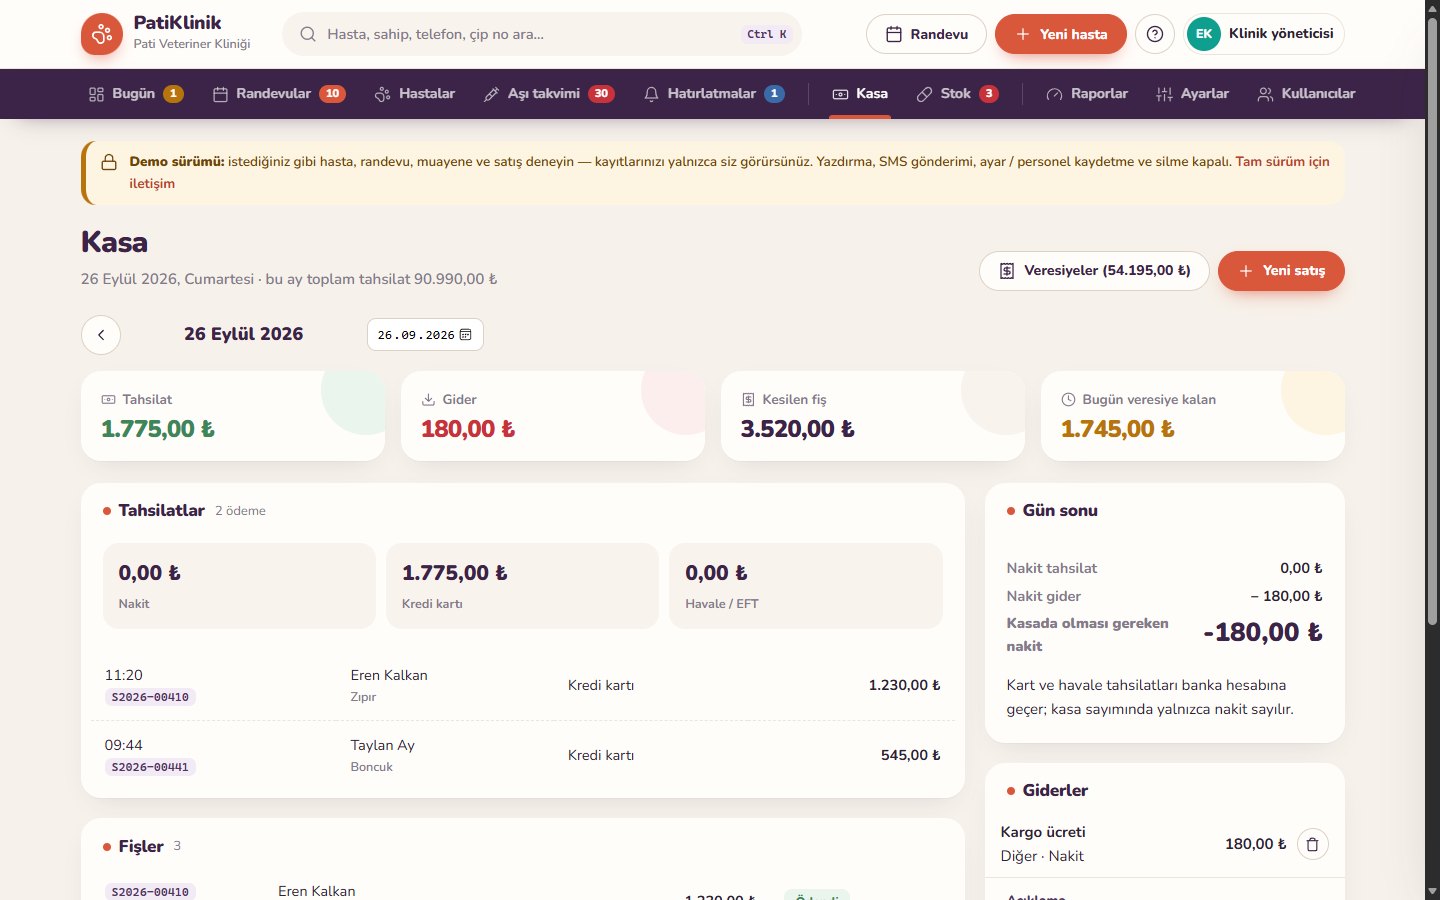Go to previous day with back arrow
This screenshot has width=1440, height=900.
101,335
